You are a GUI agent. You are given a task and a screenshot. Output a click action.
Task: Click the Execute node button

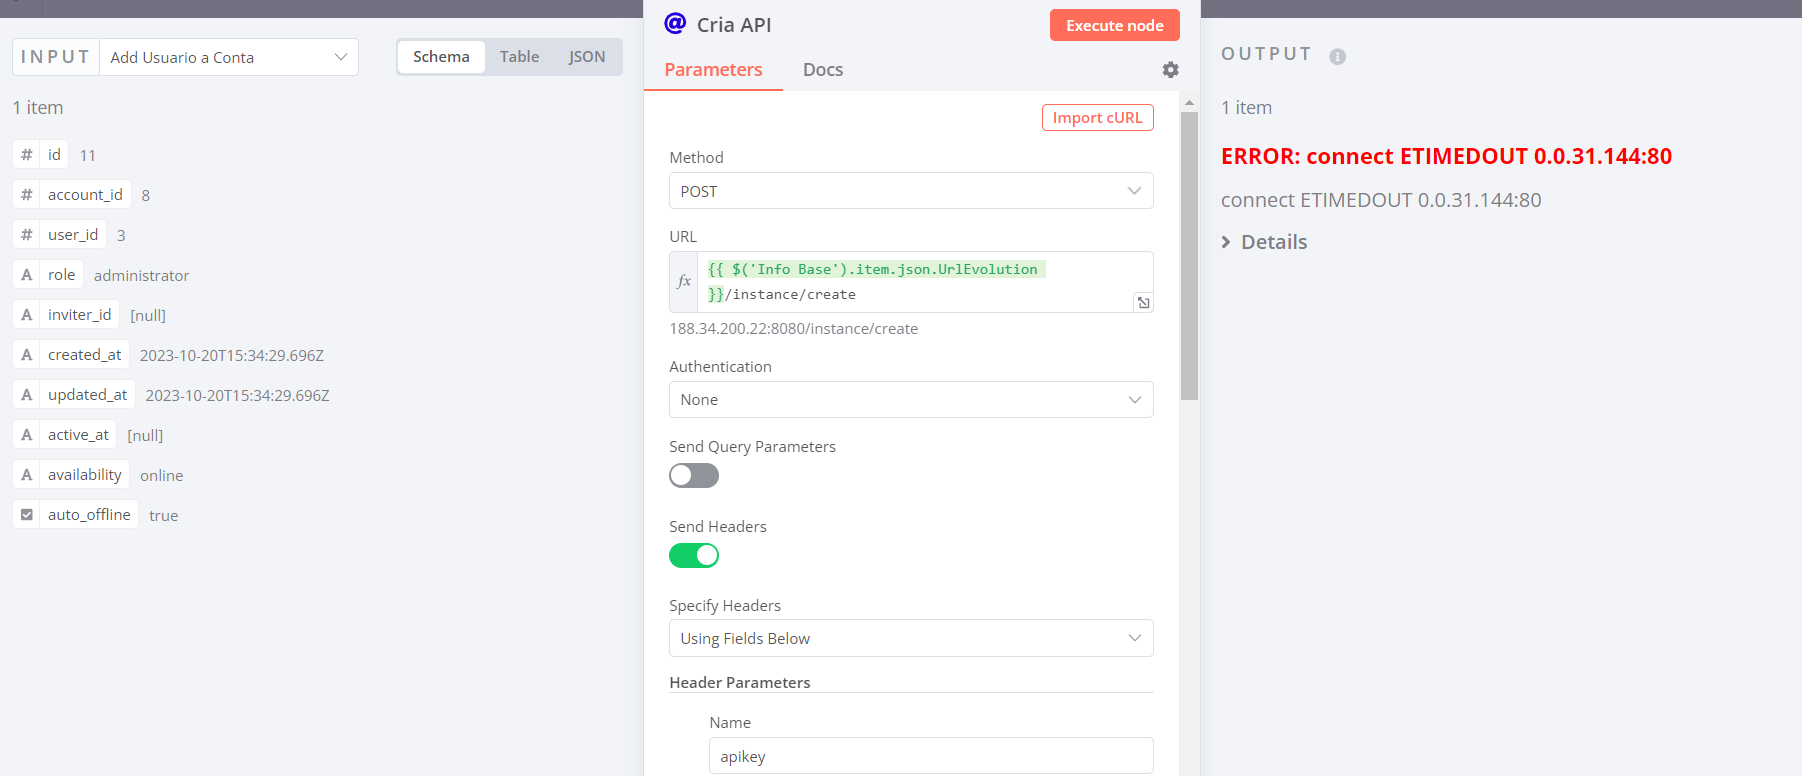pyautogui.click(x=1114, y=26)
